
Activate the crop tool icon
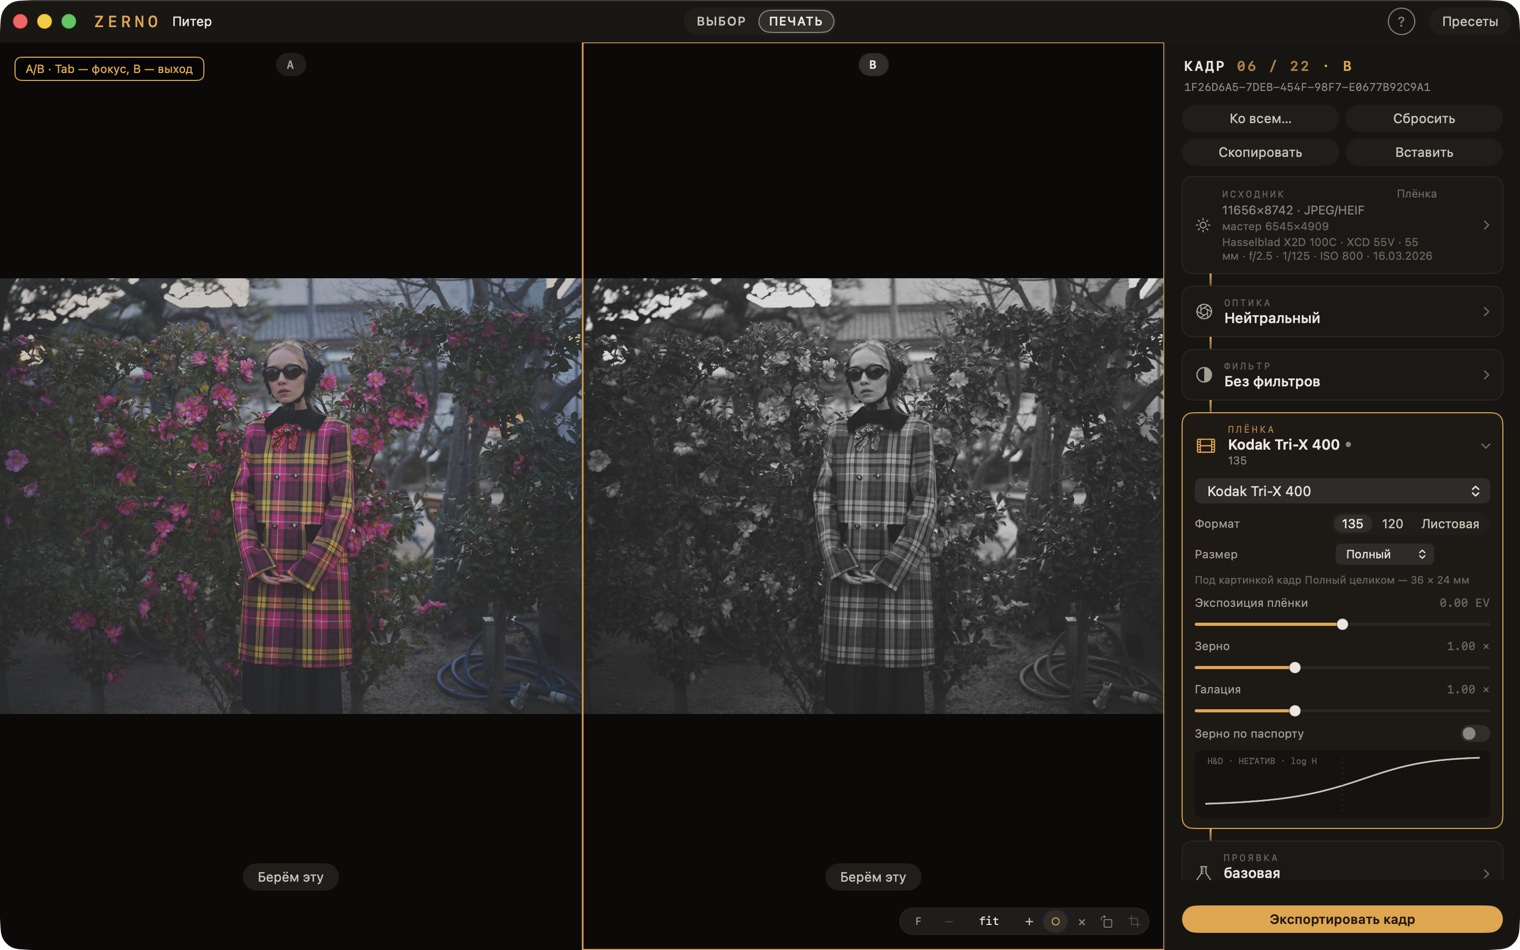click(1134, 922)
